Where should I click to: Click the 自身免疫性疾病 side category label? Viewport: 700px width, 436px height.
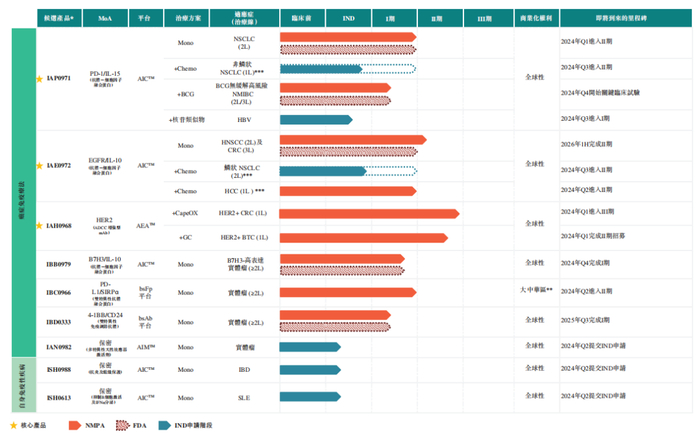pyautogui.click(x=23, y=385)
